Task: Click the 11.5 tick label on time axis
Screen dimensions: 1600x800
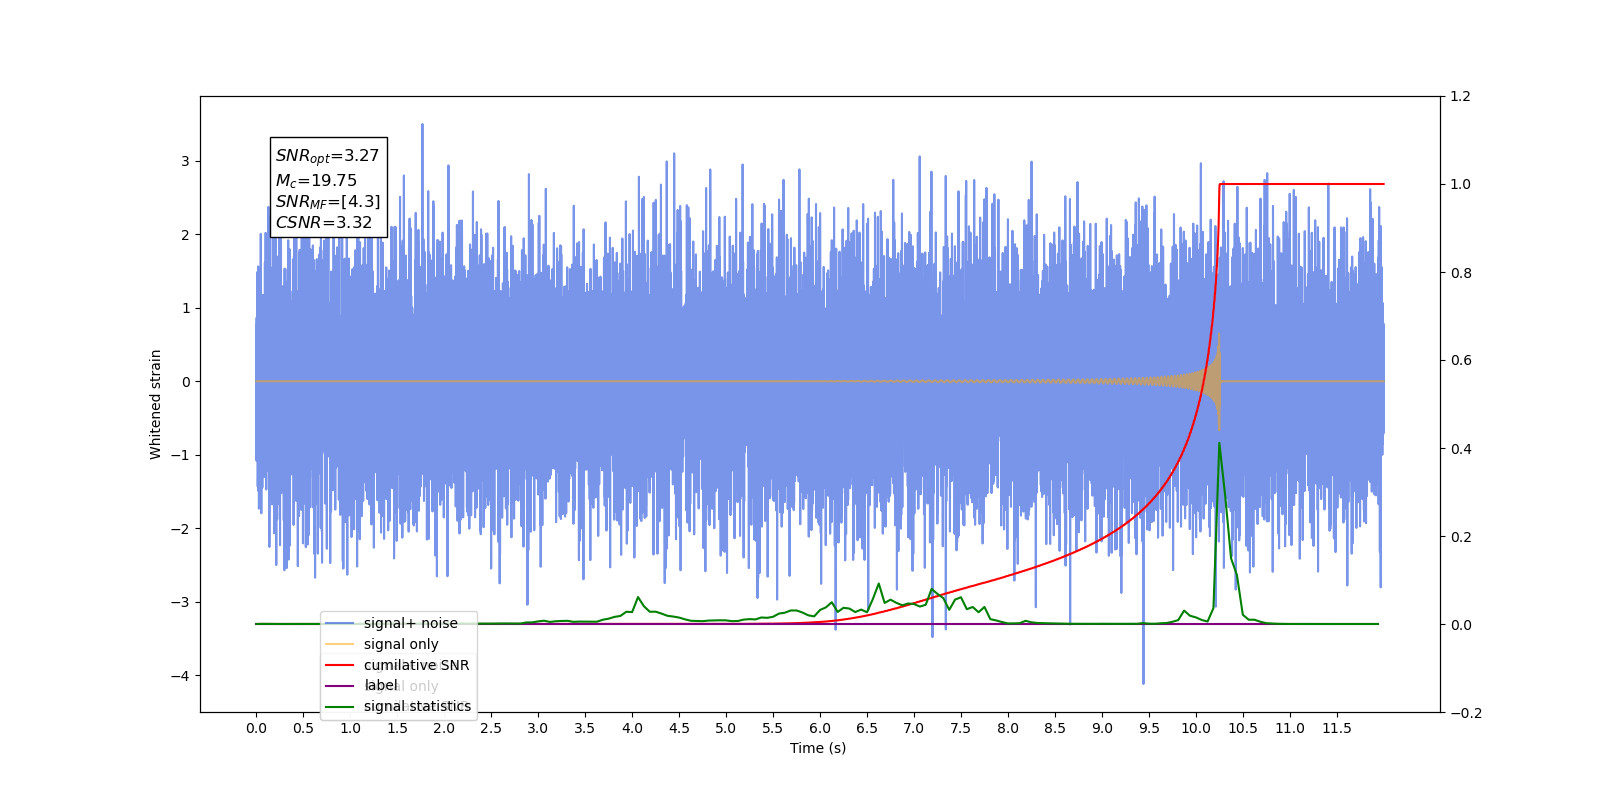Action: pyautogui.click(x=1337, y=728)
